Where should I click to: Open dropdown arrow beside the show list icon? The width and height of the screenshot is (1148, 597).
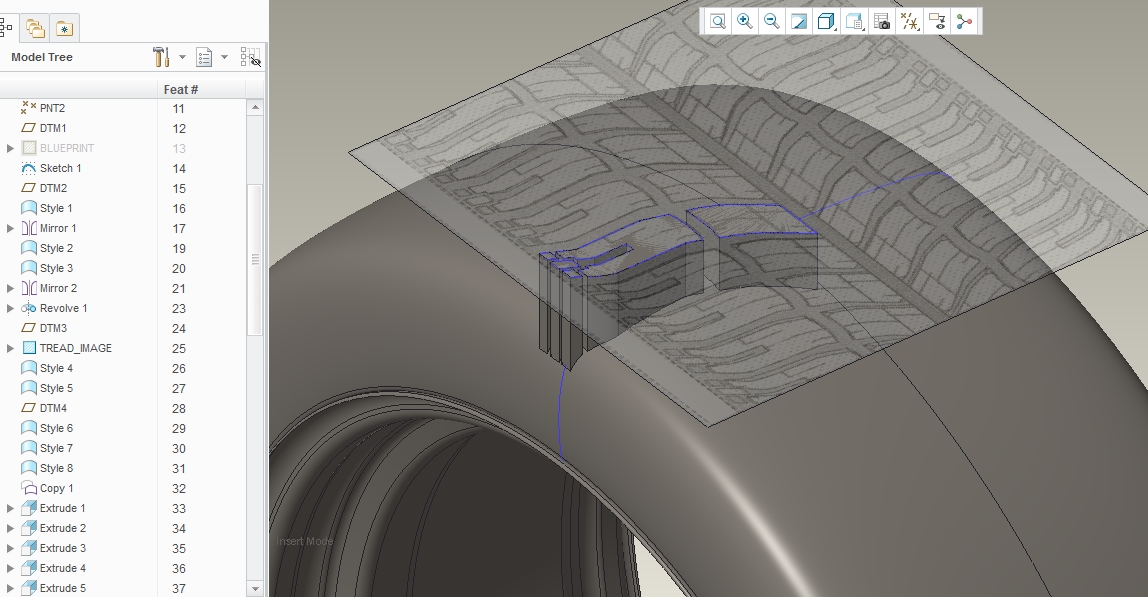(x=225, y=57)
